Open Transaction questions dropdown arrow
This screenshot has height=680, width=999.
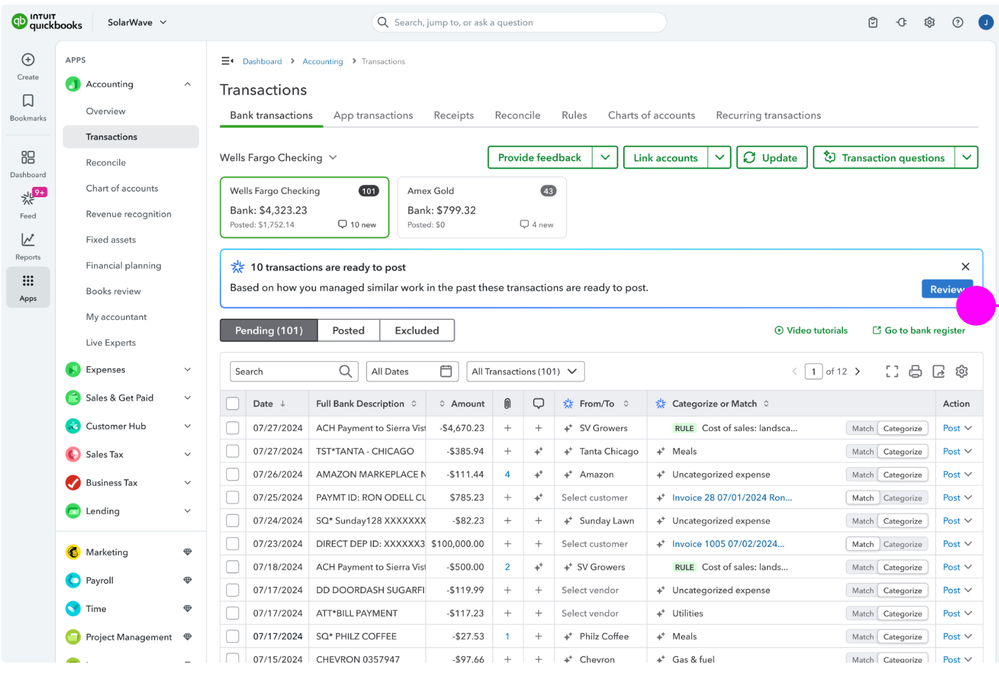click(x=967, y=157)
